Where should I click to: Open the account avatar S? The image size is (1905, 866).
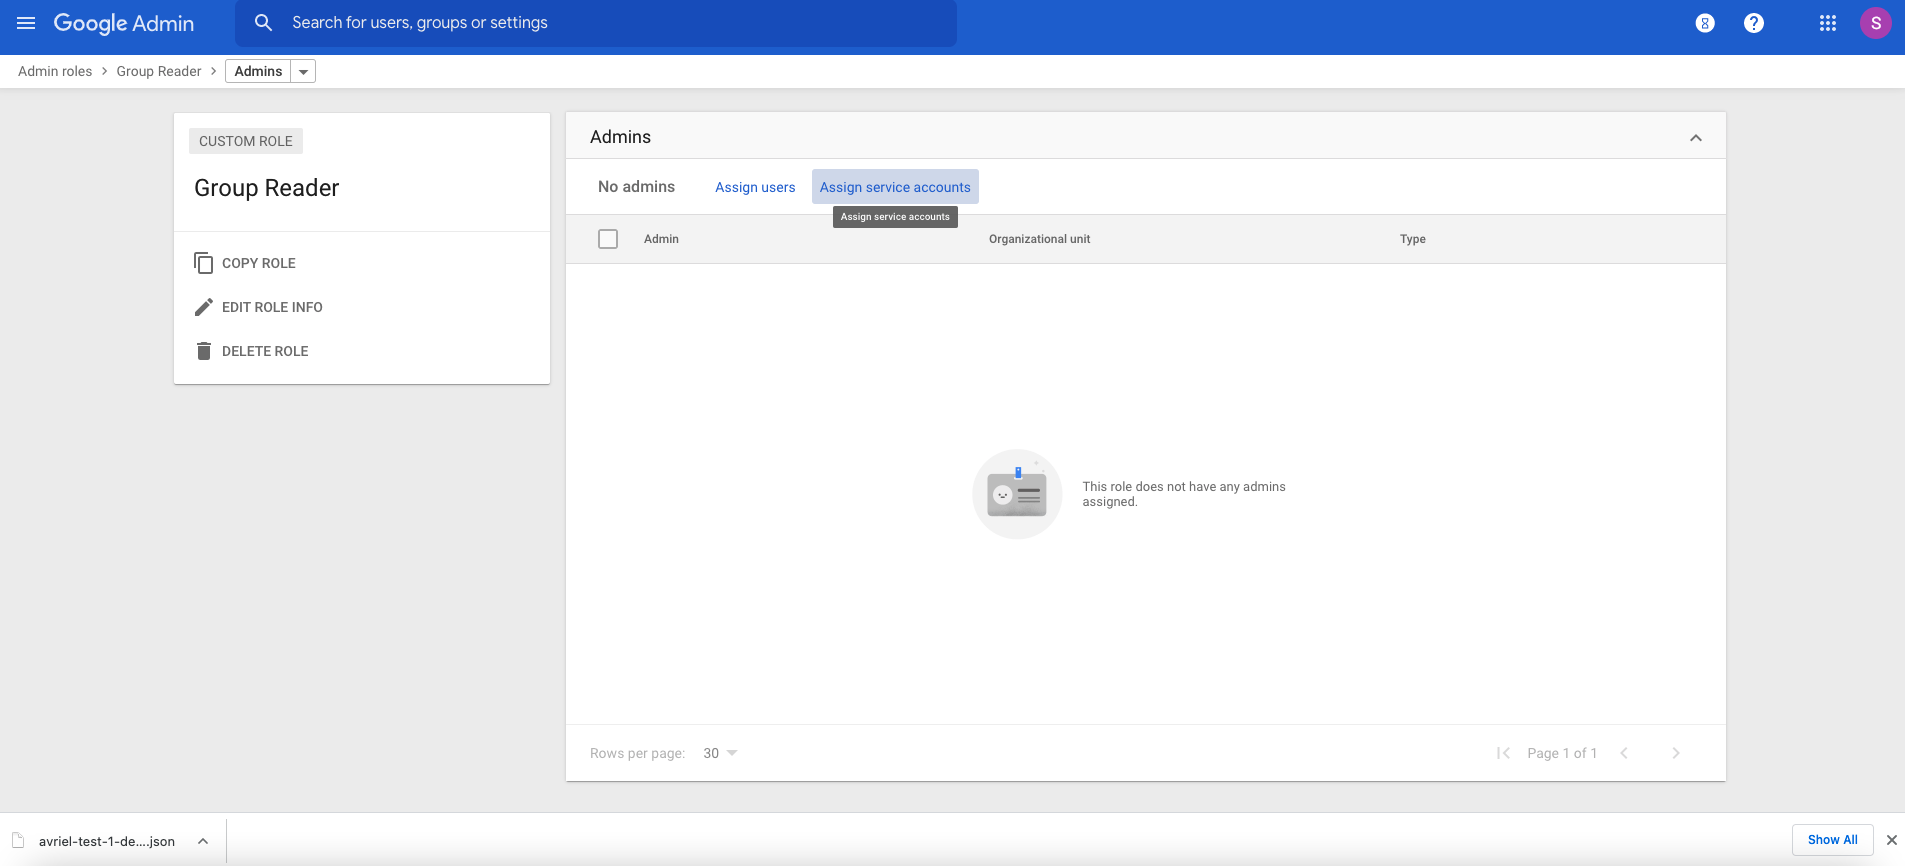coord(1876,23)
